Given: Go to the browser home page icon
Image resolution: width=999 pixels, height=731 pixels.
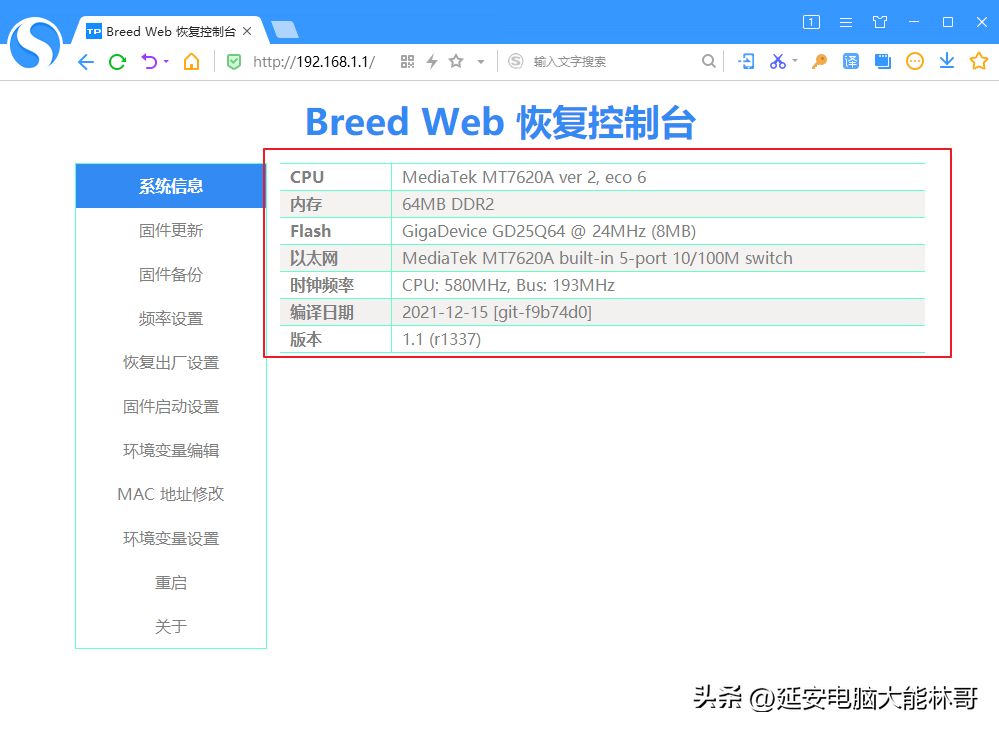Looking at the screenshot, I should [x=191, y=61].
